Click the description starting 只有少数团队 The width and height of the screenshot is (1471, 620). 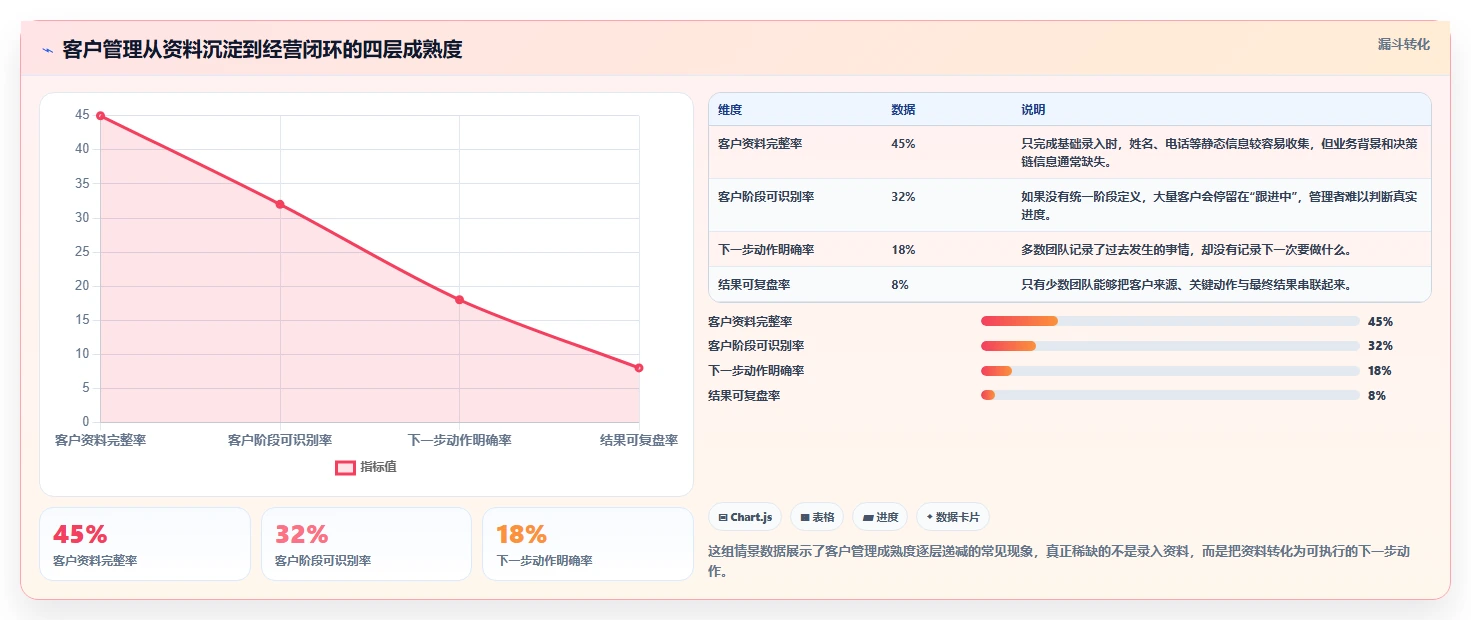pyautogui.click(x=1187, y=284)
